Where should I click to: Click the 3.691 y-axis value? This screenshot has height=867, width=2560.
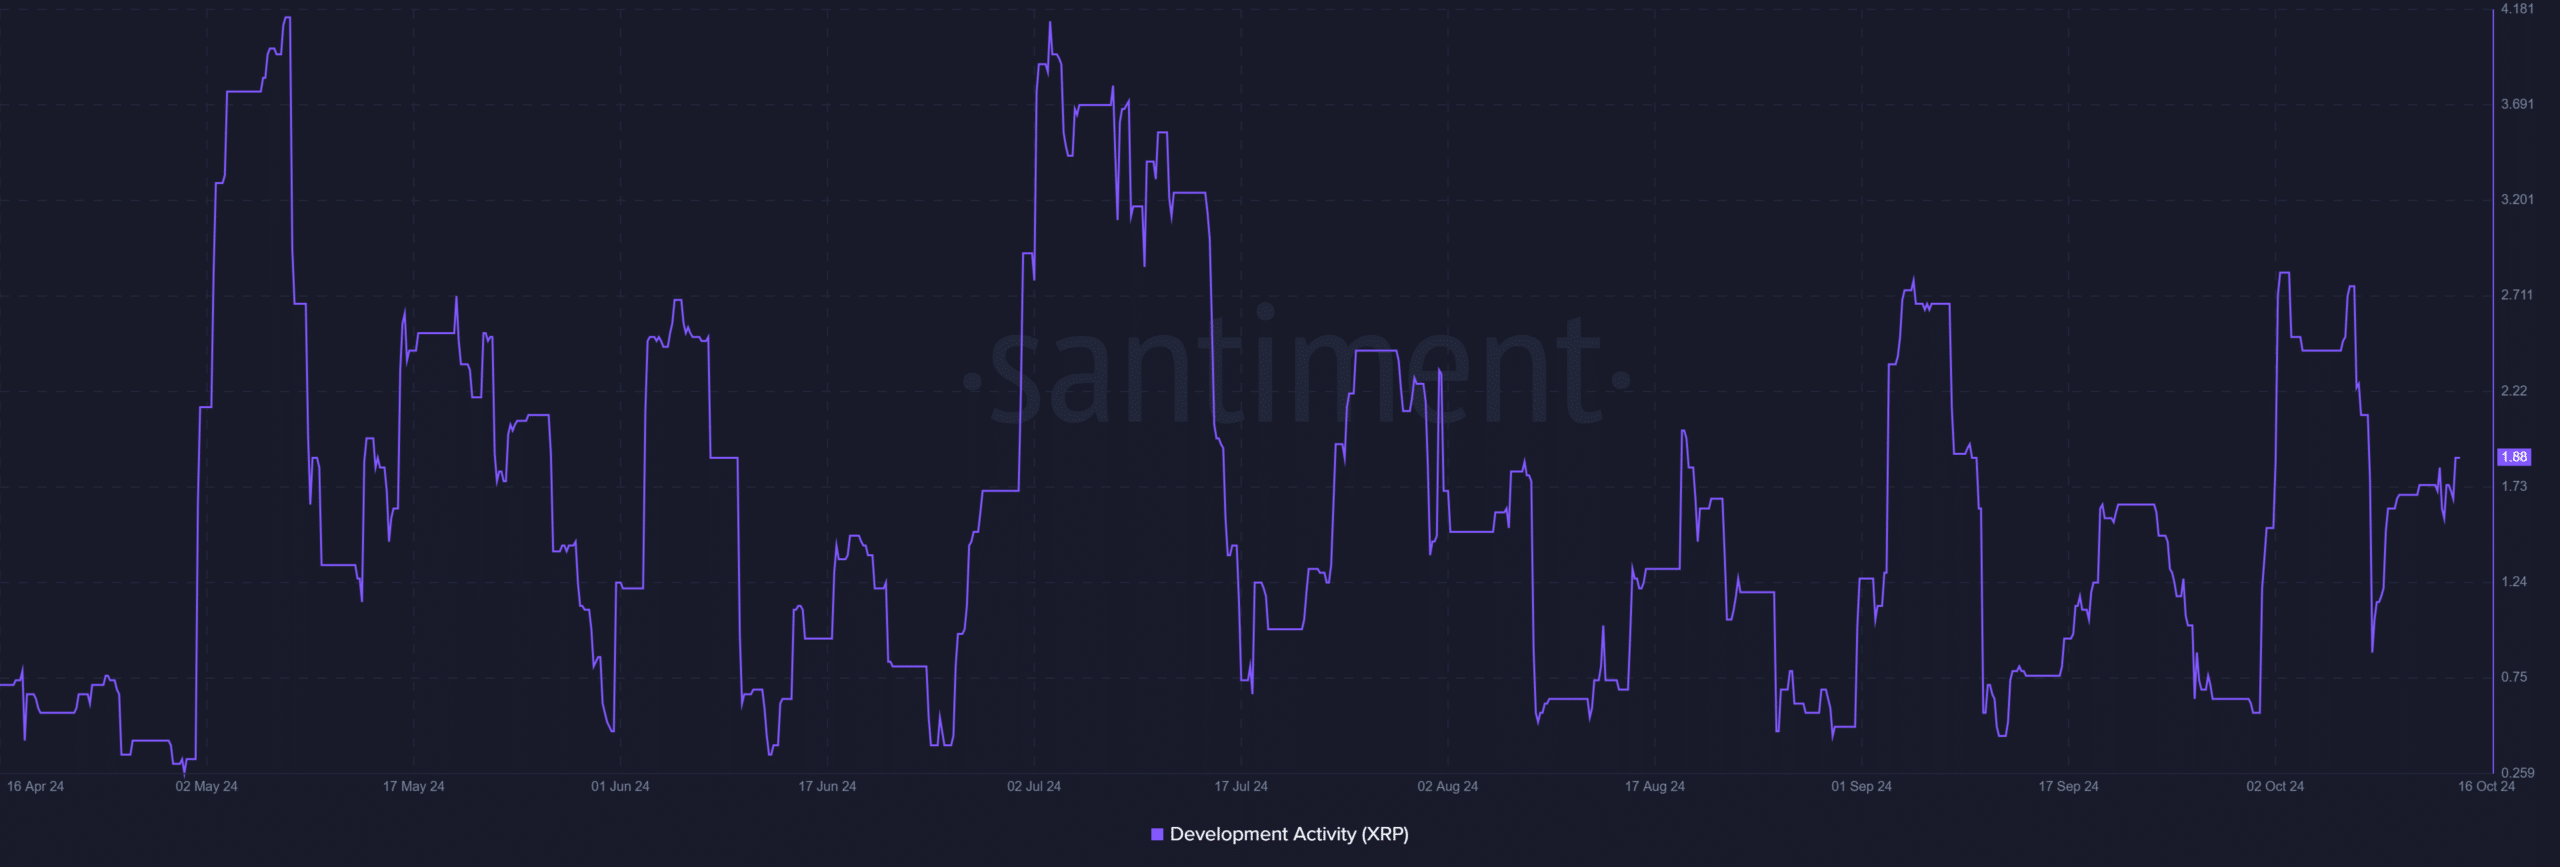click(x=2517, y=104)
